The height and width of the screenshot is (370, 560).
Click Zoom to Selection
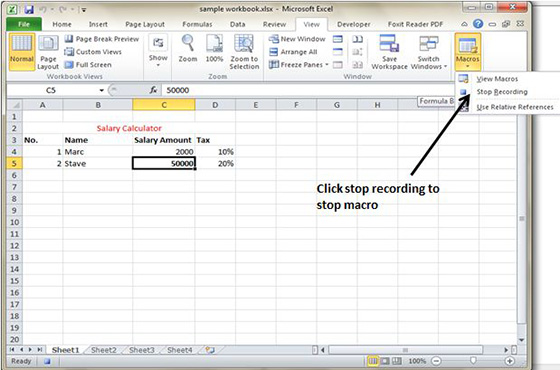coord(244,52)
